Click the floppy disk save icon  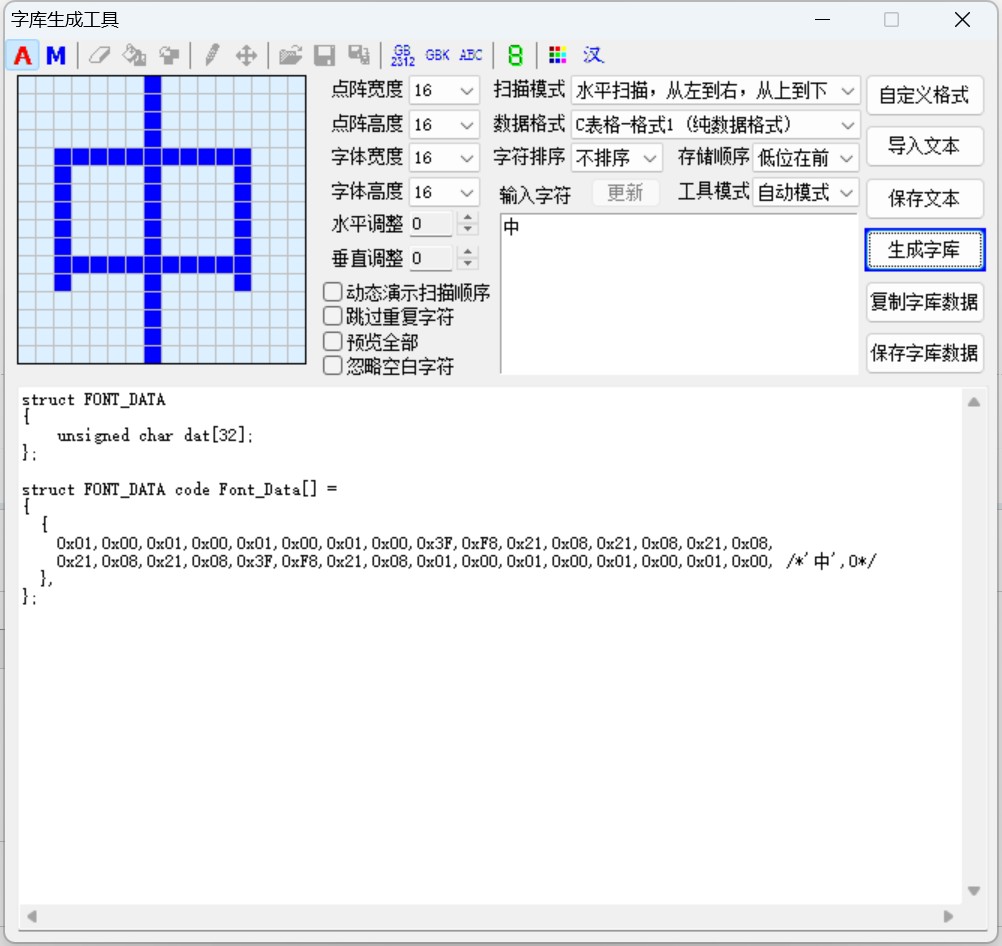tap(325, 56)
